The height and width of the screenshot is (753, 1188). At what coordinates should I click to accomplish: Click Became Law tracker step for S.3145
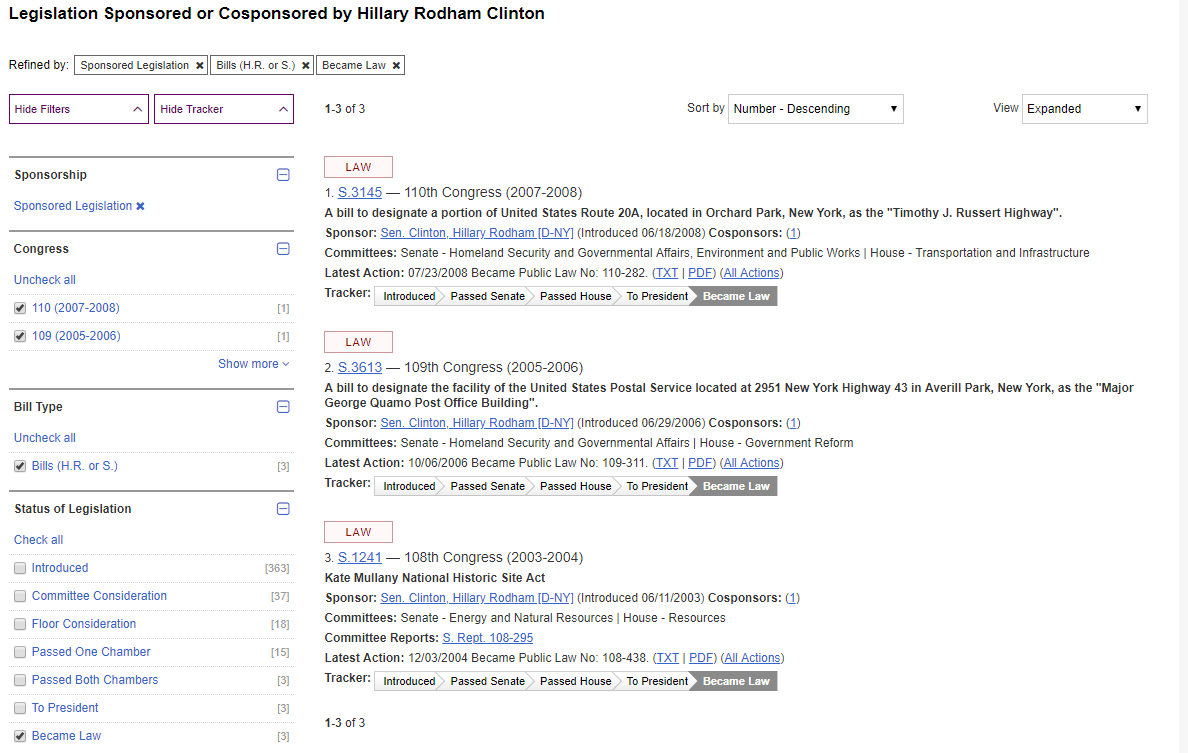pyautogui.click(x=736, y=296)
